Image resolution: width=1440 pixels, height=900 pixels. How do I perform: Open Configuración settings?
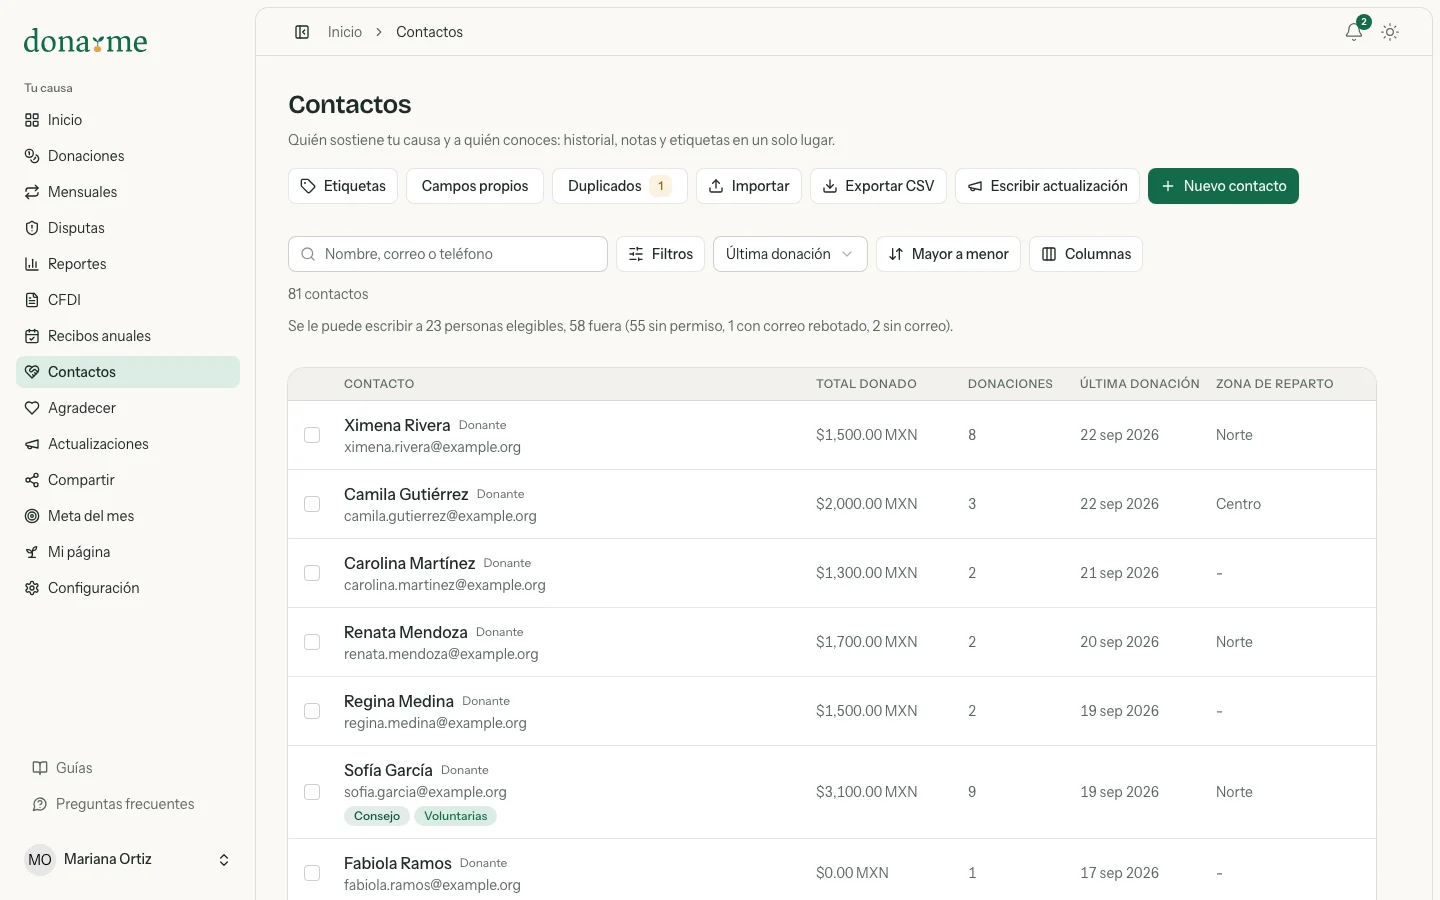[x=128, y=588]
